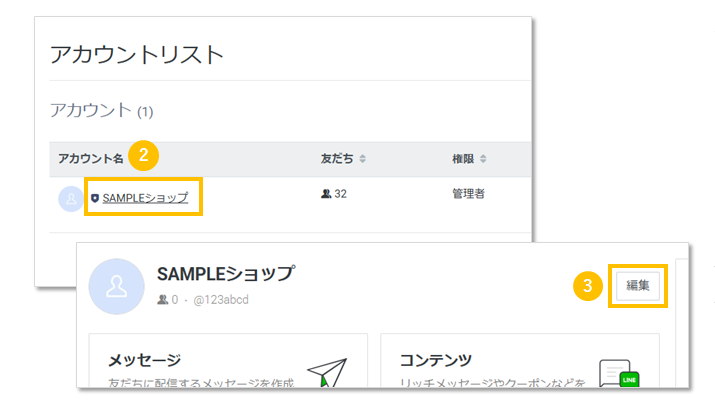Sort accounts by 権限 column arrows
Image resolution: width=715 pixels, height=407 pixels.
pos(485,159)
